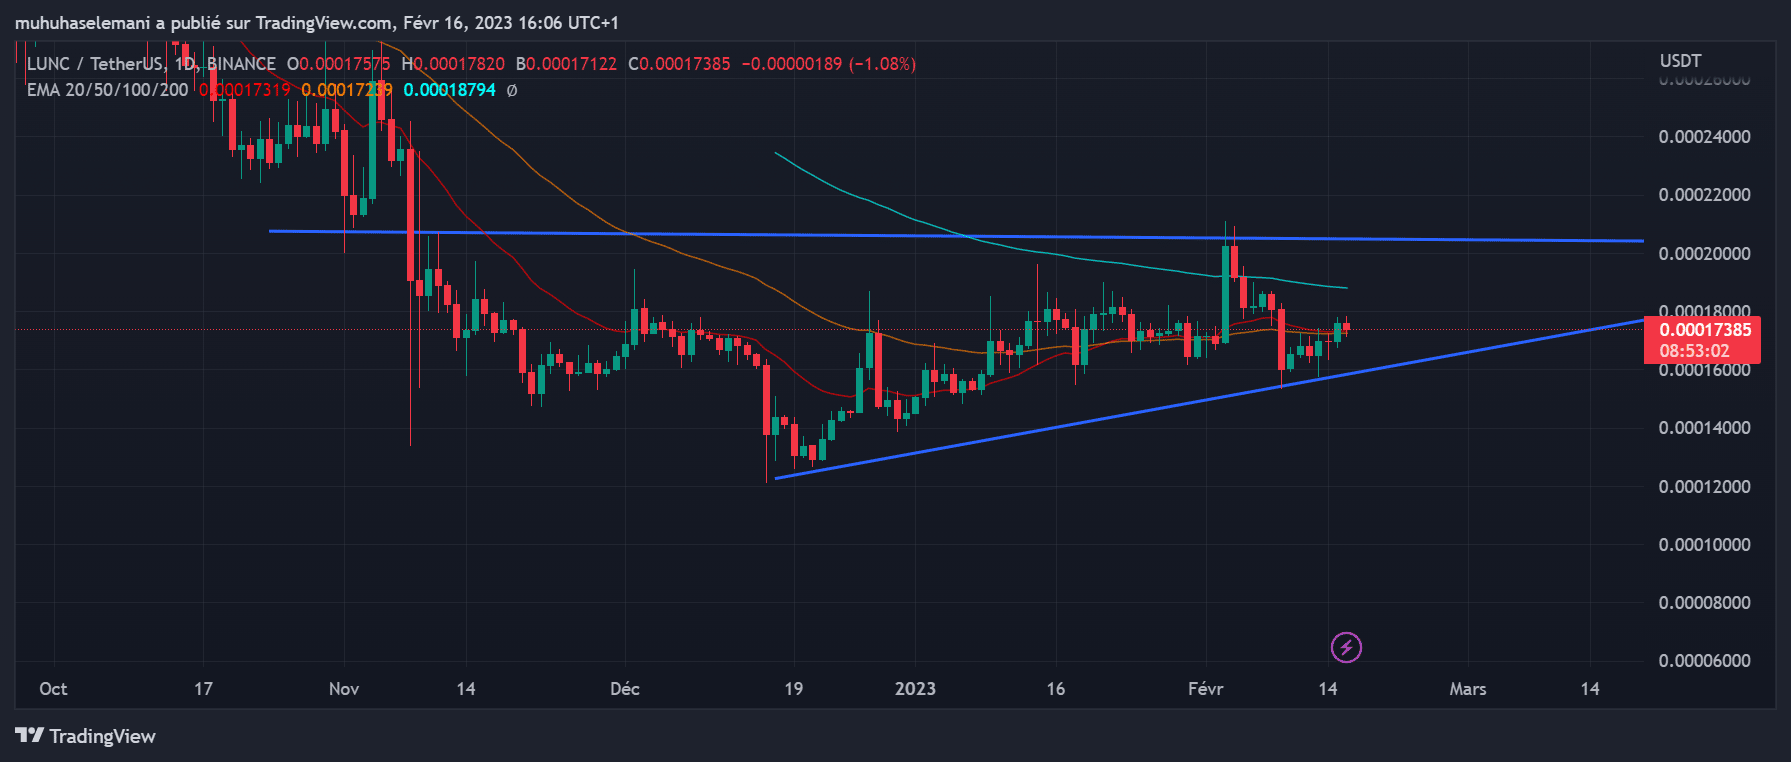Click the price axis label 0.00006000
The image size is (1791, 762).
click(x=1704, y=661)
